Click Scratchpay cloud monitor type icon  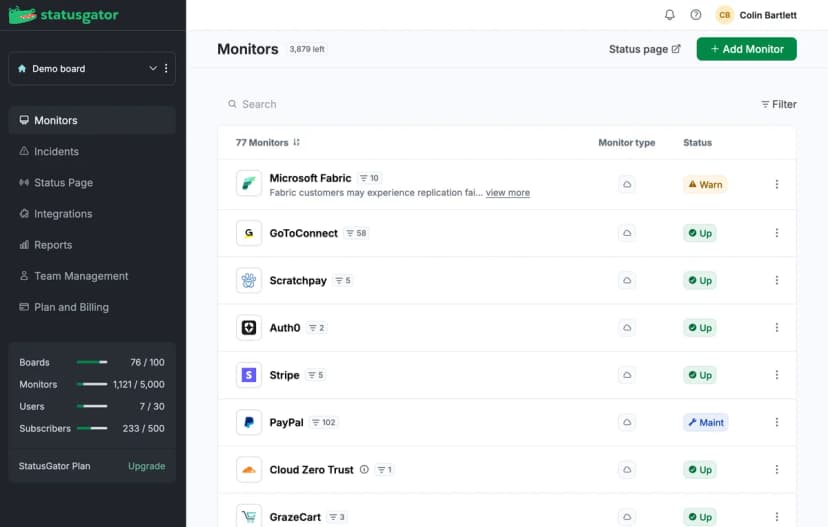click(x=627, y=280)
